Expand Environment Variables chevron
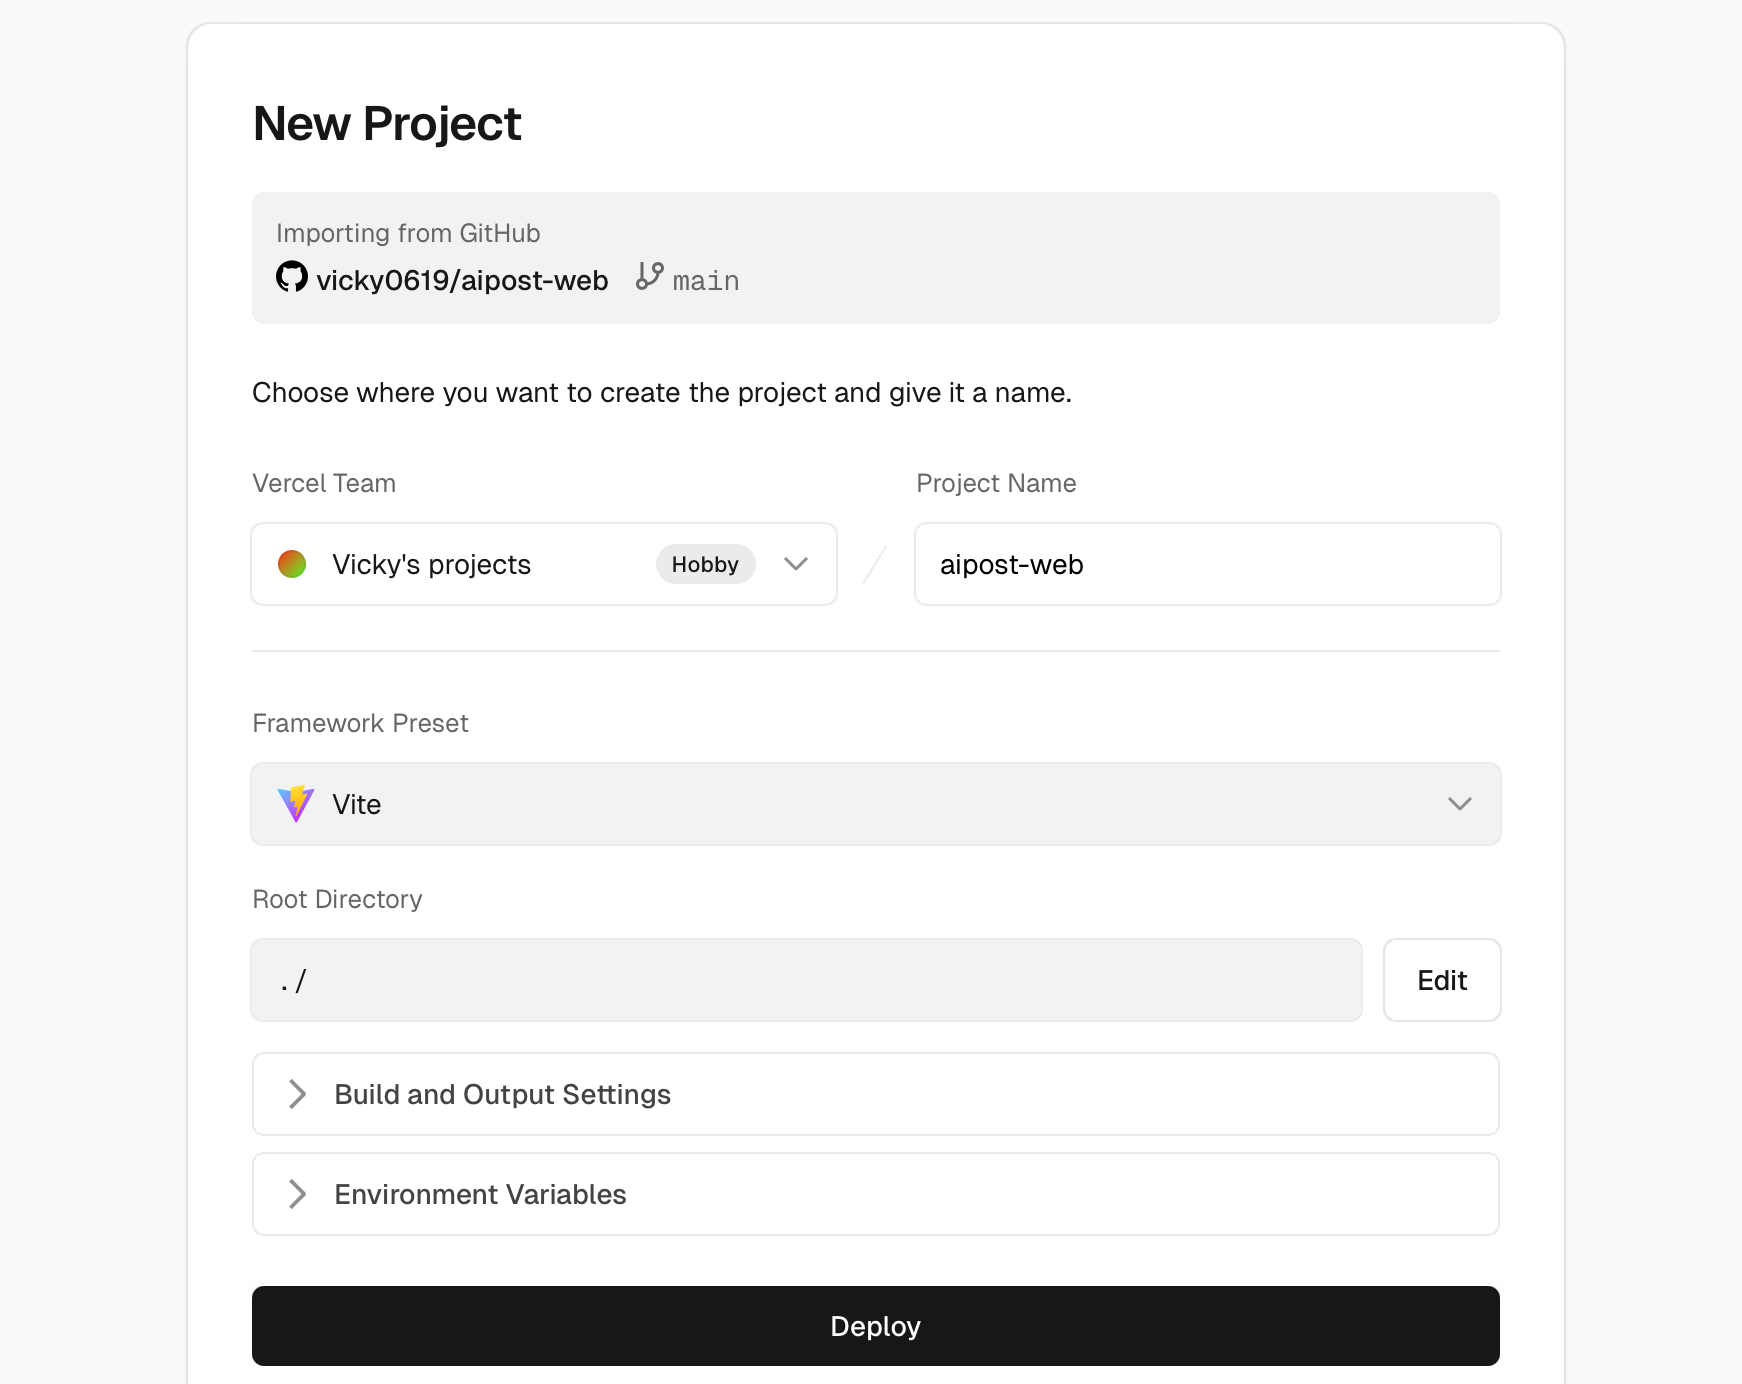Image resolution: width=1742 pixels, height=1384 pixels. point(297,1194)
